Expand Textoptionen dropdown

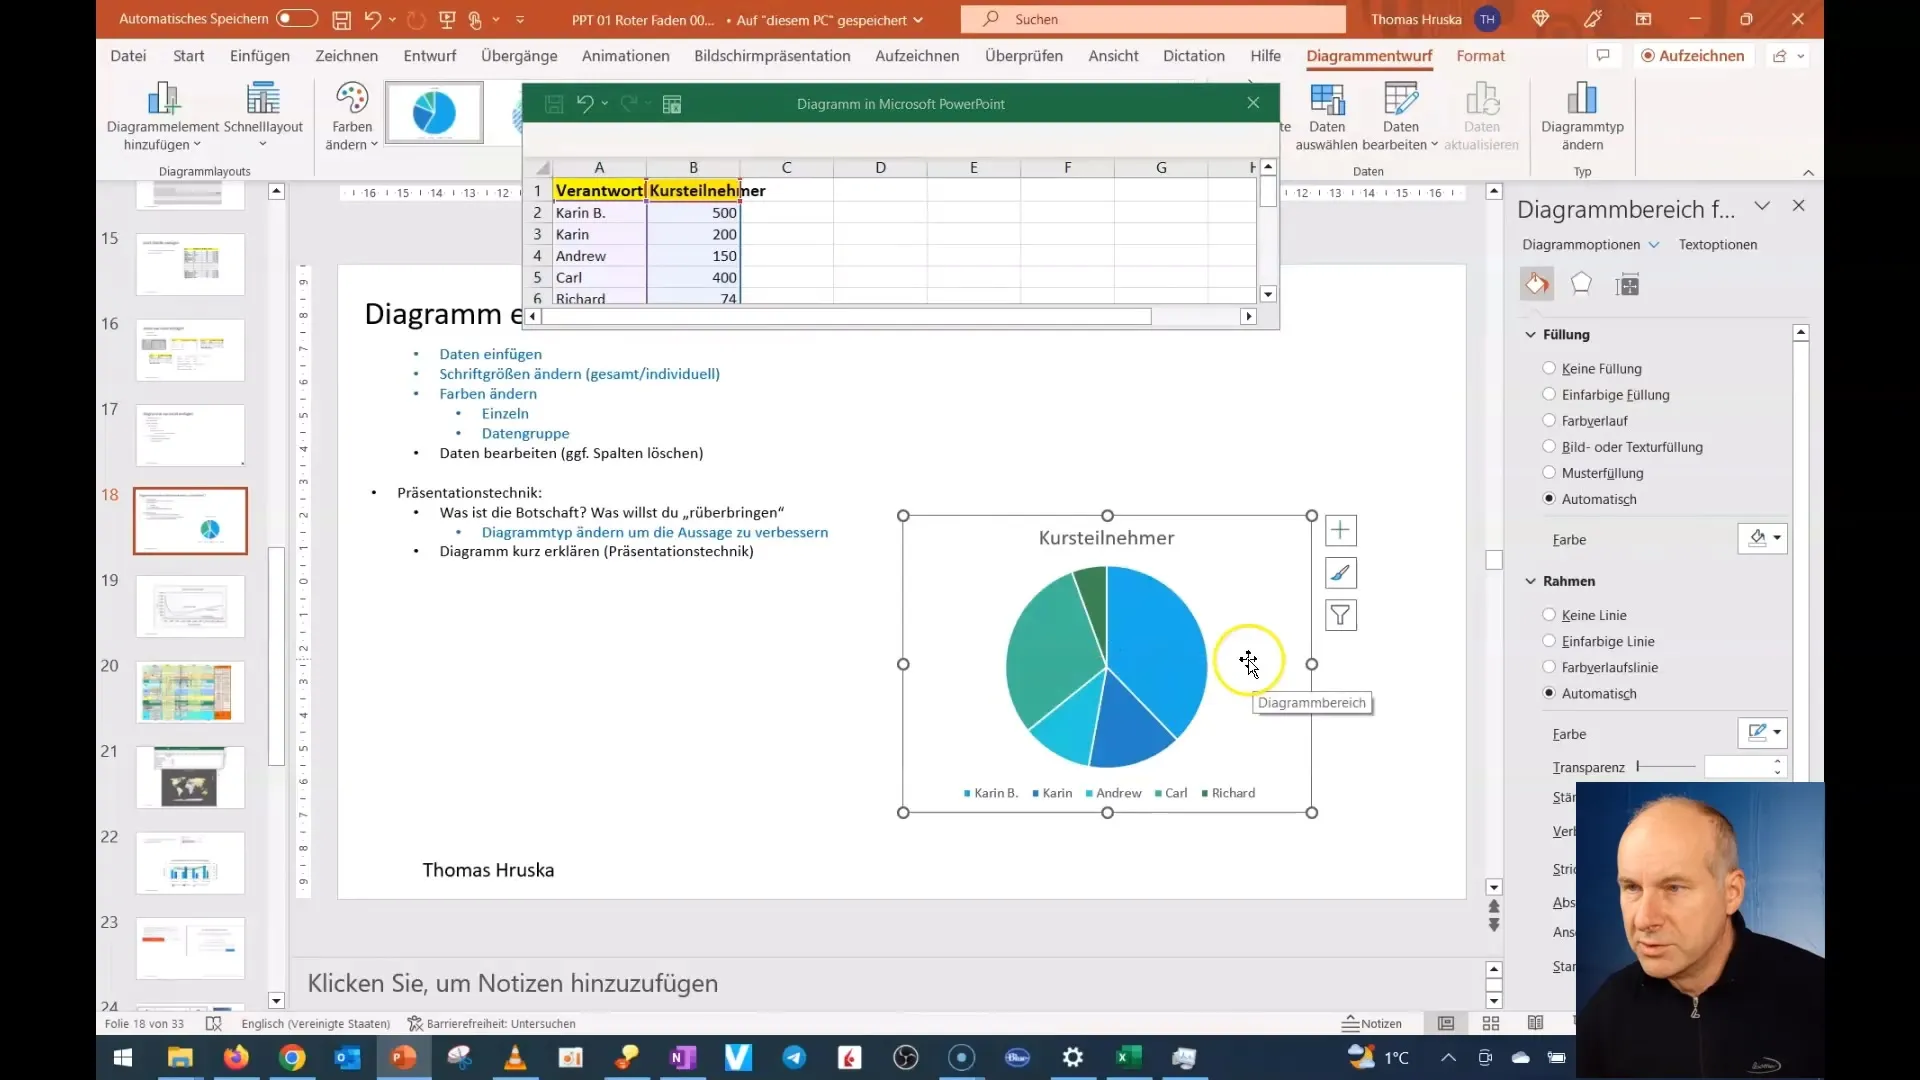[1720, 244]
